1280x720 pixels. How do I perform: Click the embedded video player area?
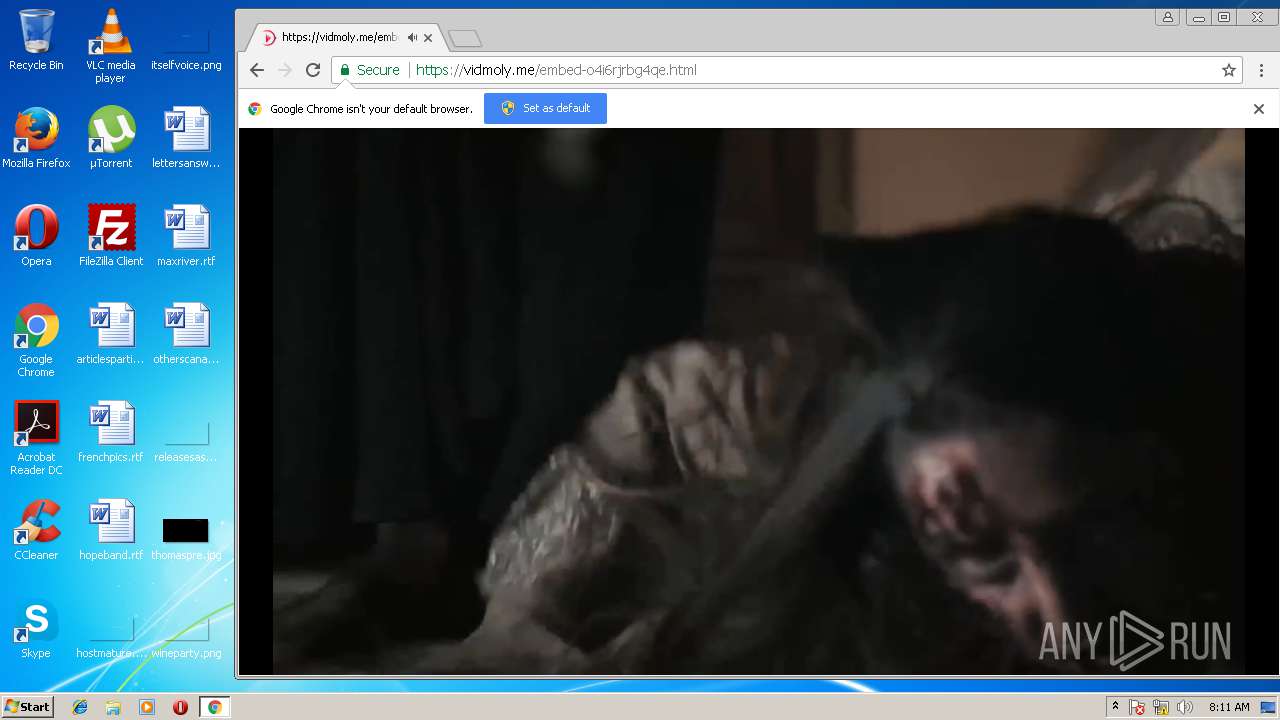point(758,401)
